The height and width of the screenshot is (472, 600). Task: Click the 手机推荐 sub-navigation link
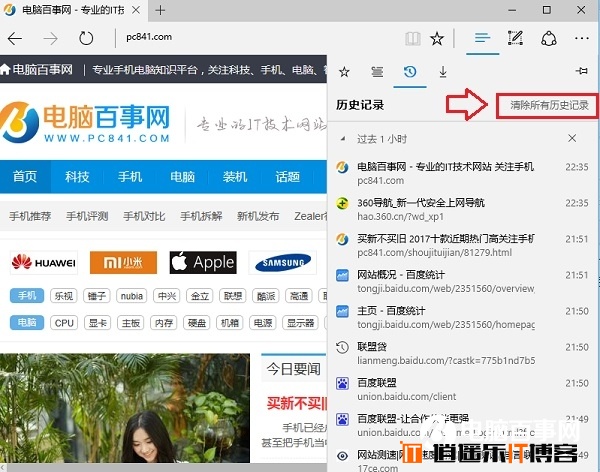30,216
